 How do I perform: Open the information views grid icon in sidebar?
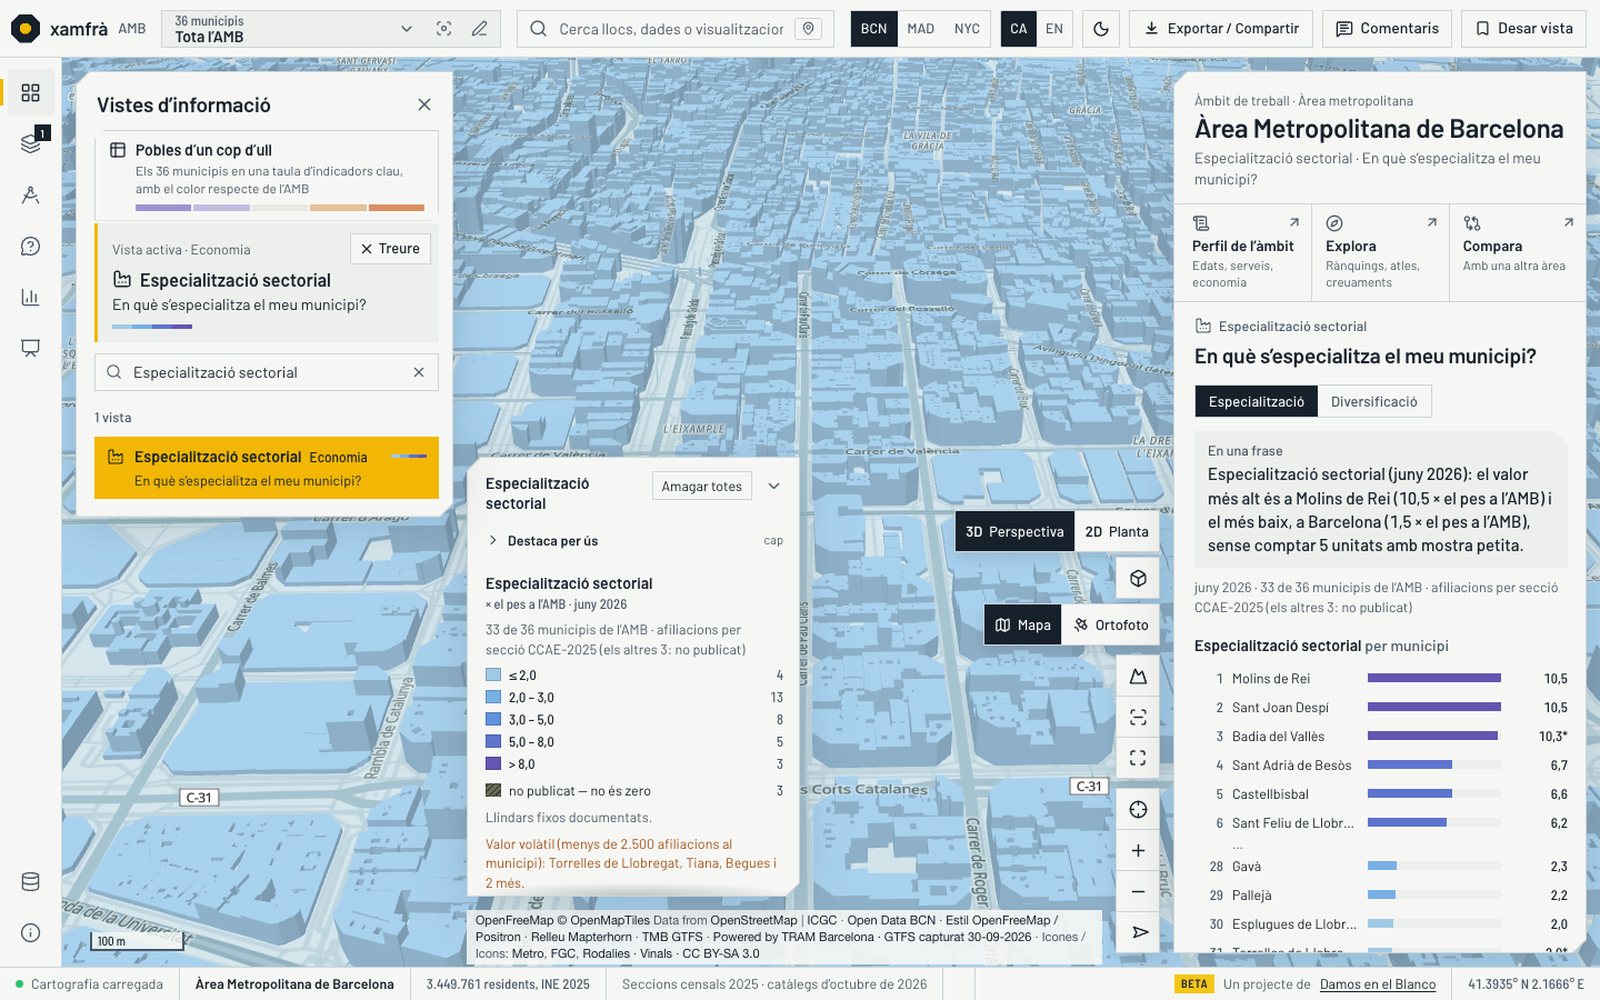tap(30, 93)
